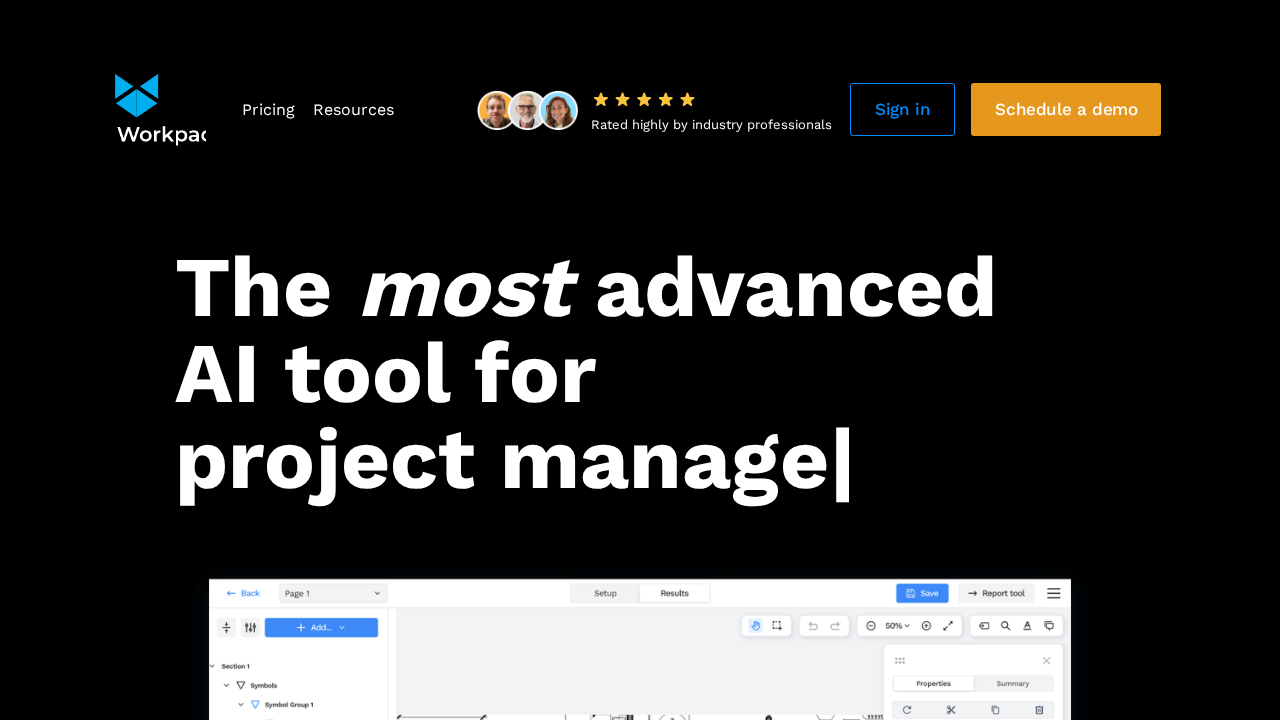This screenshot has width=1280, height=720.
Task: Activate the rectangle selection tool
Action: (x=777, y=626)
